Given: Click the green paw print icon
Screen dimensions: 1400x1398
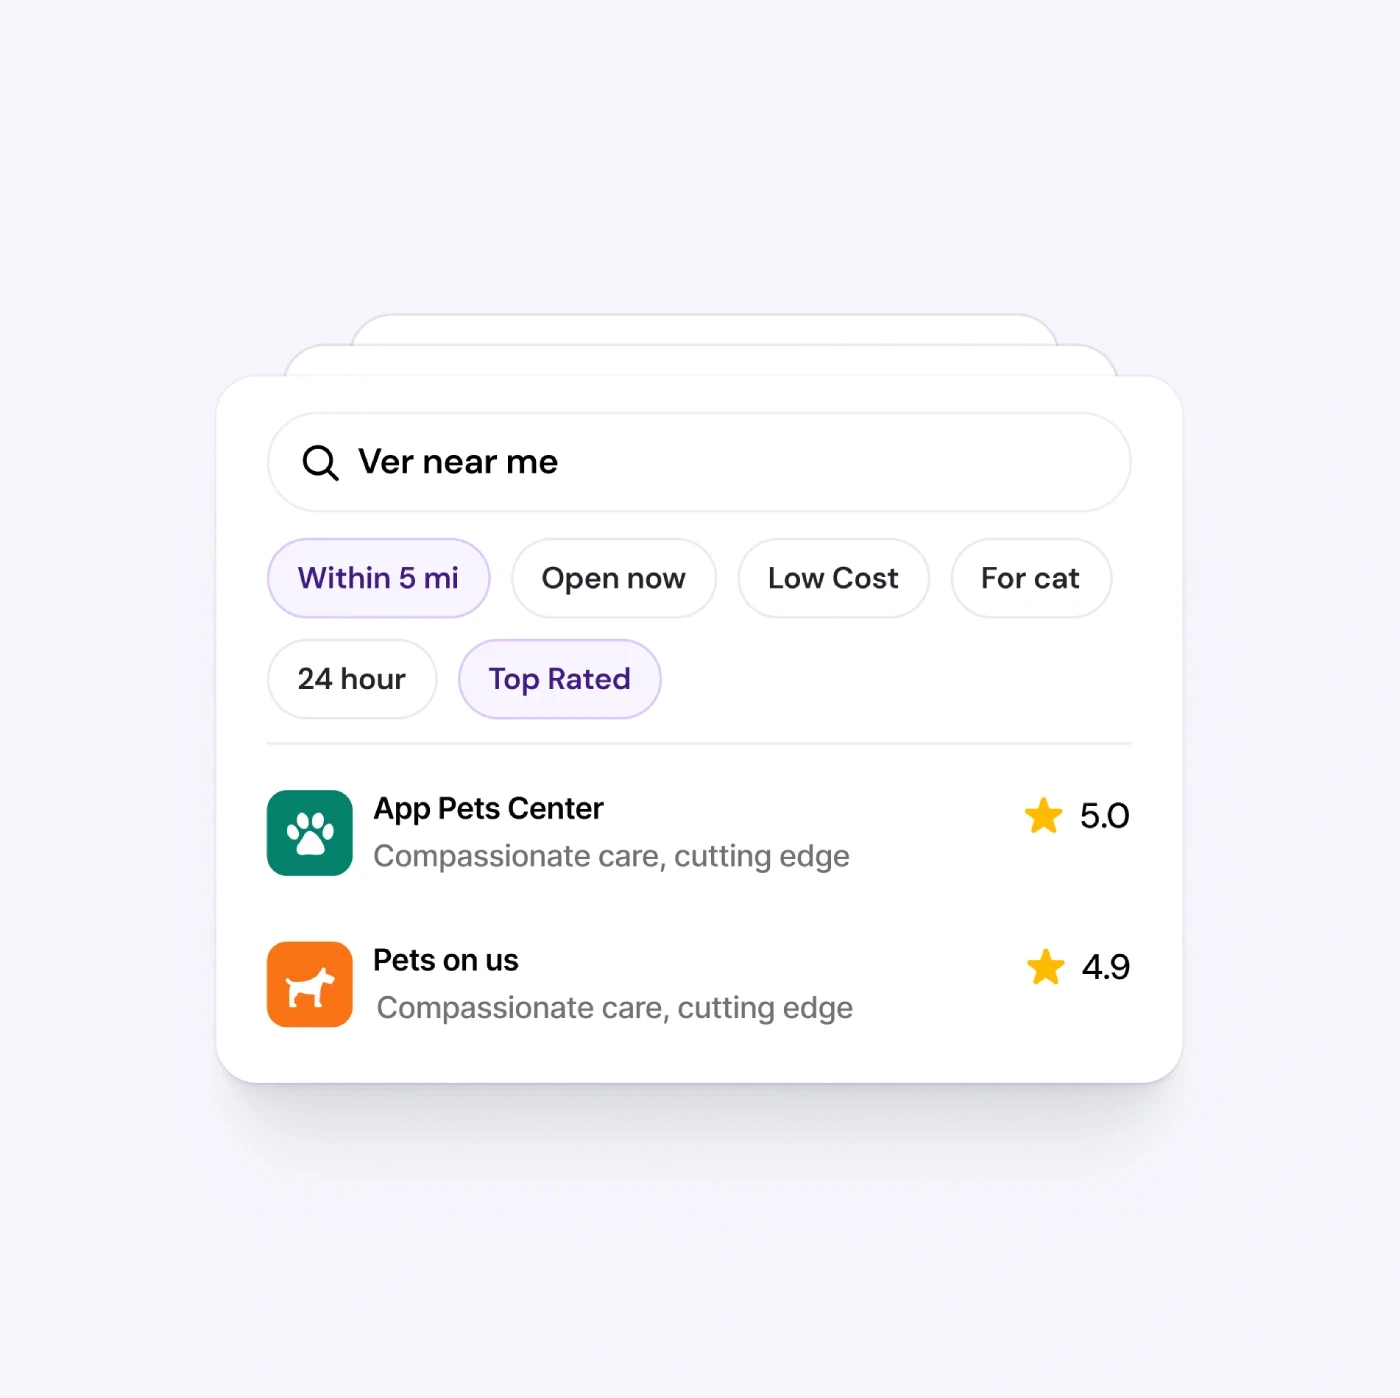Looking at the screenshot, I should 310,833.
